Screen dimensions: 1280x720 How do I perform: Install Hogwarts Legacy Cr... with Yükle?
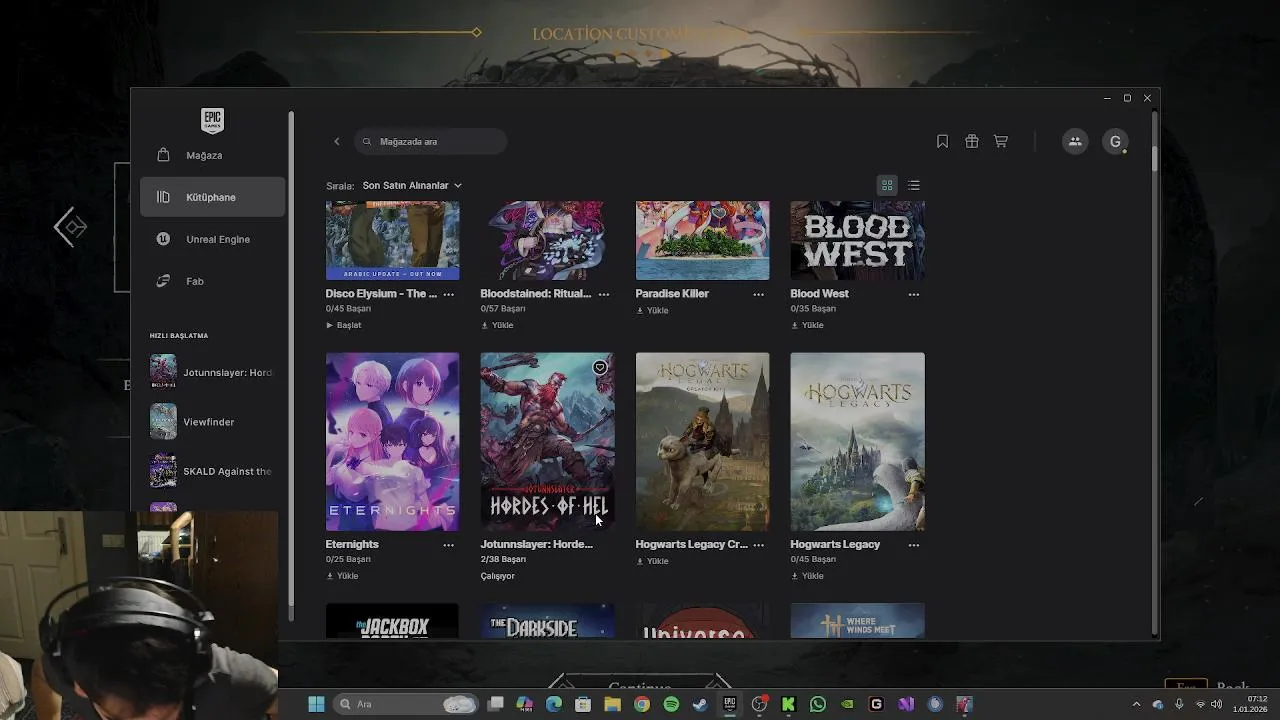pos(653,561)
